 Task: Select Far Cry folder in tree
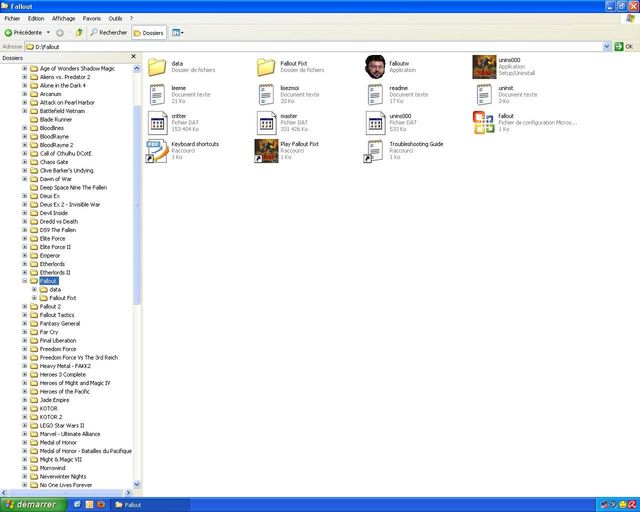tap(49, 332)
